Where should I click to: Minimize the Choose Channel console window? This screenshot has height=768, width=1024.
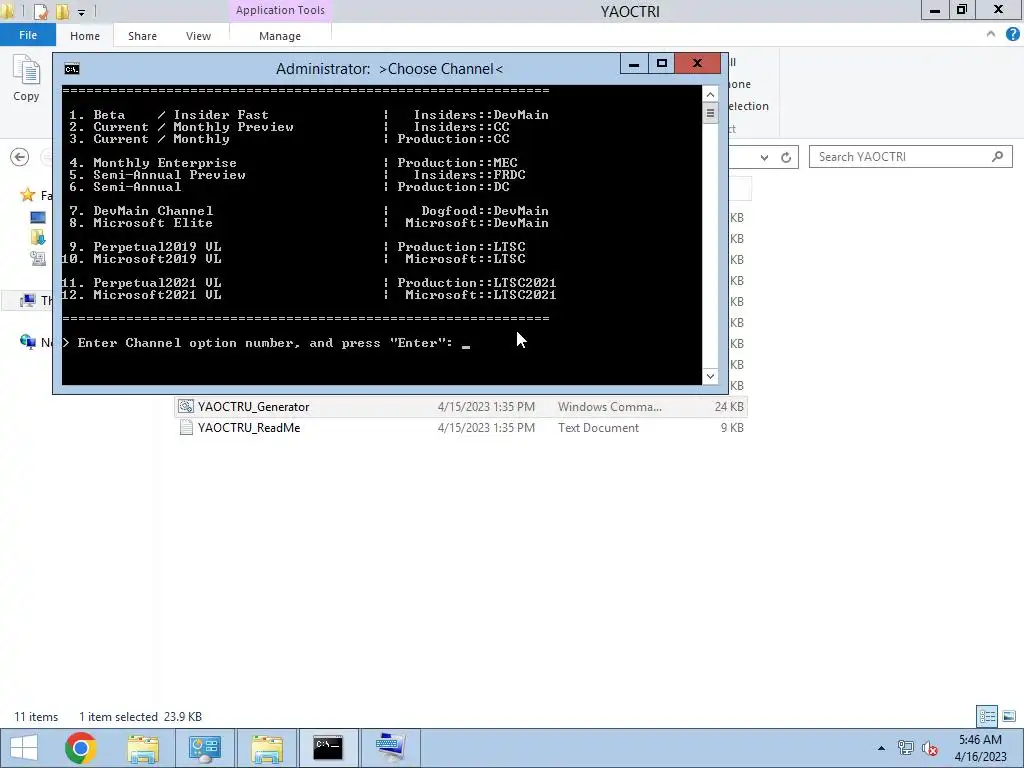pos(633,63)
